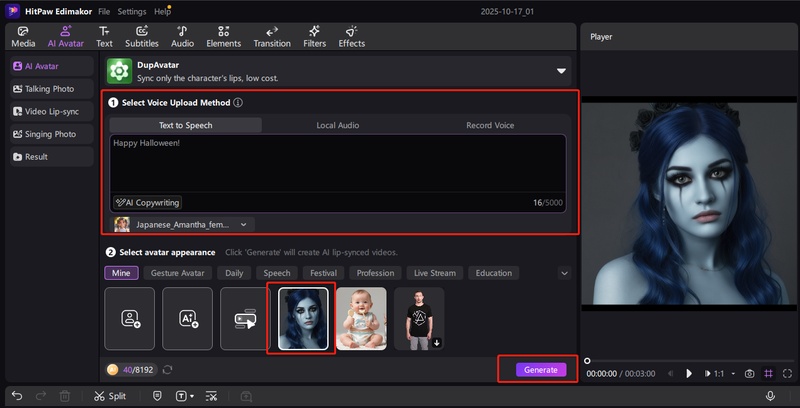Open the Settings menu
800x408 pixels.
click(131, 11)
